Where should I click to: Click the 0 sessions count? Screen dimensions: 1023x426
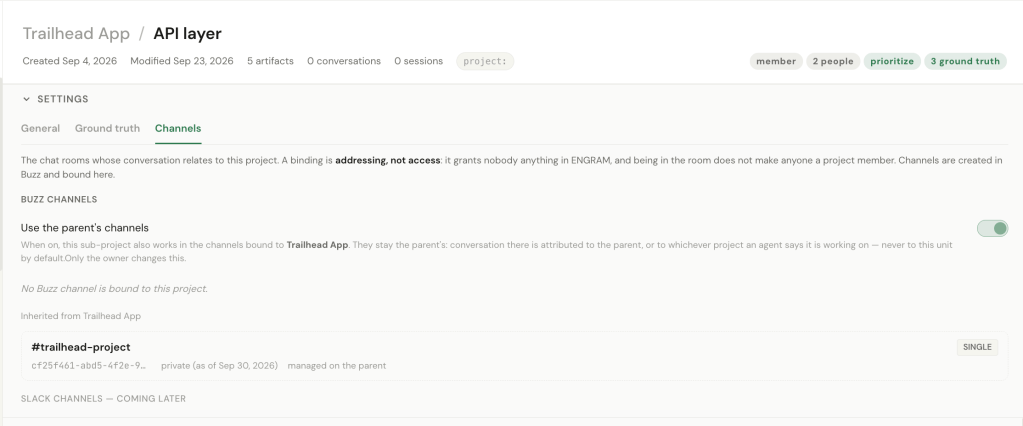point(418,61)
